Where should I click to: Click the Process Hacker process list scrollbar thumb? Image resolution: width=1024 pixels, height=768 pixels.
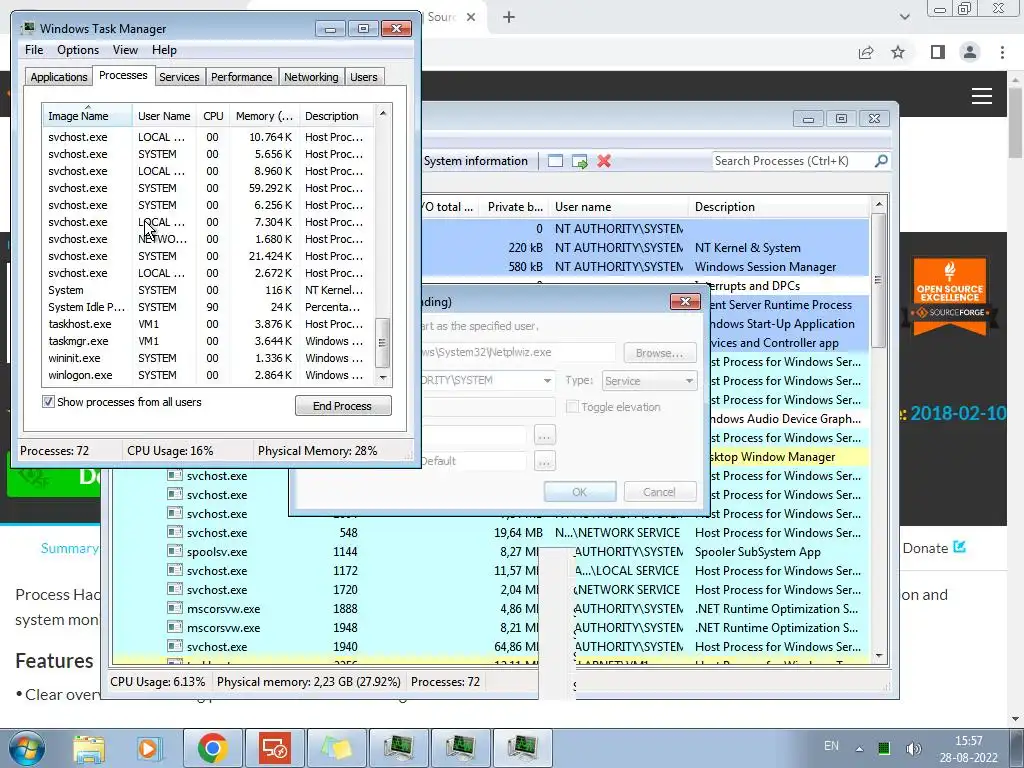coord(879,280)
